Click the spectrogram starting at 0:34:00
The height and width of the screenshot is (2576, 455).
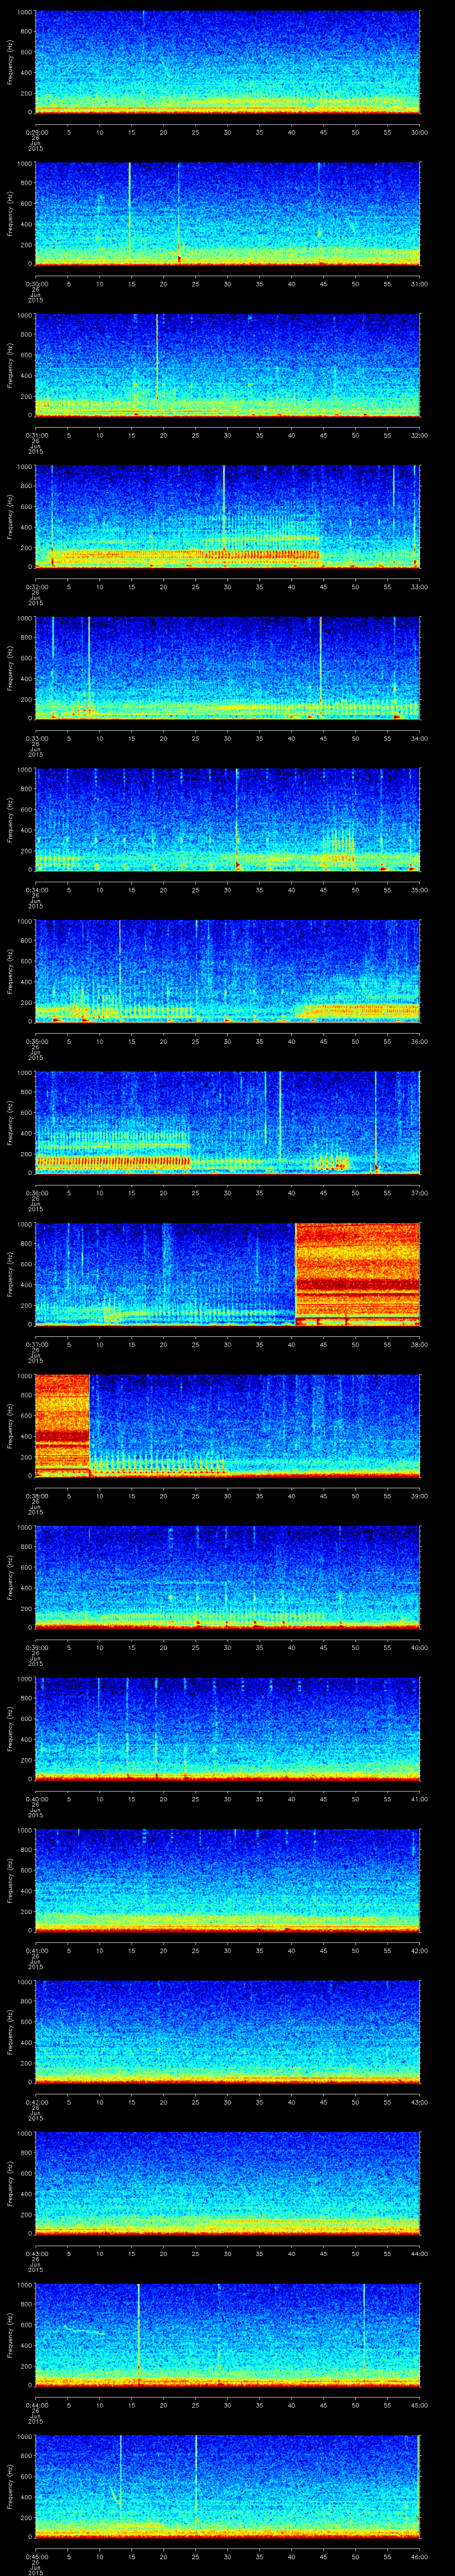click(x=227, y=819)
